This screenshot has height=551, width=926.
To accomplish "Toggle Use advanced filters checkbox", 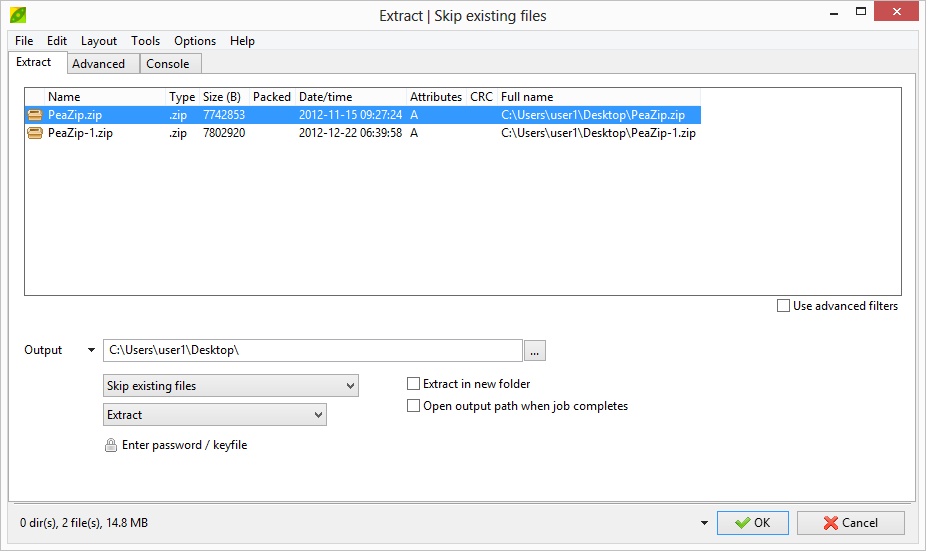I will (783, 306).
